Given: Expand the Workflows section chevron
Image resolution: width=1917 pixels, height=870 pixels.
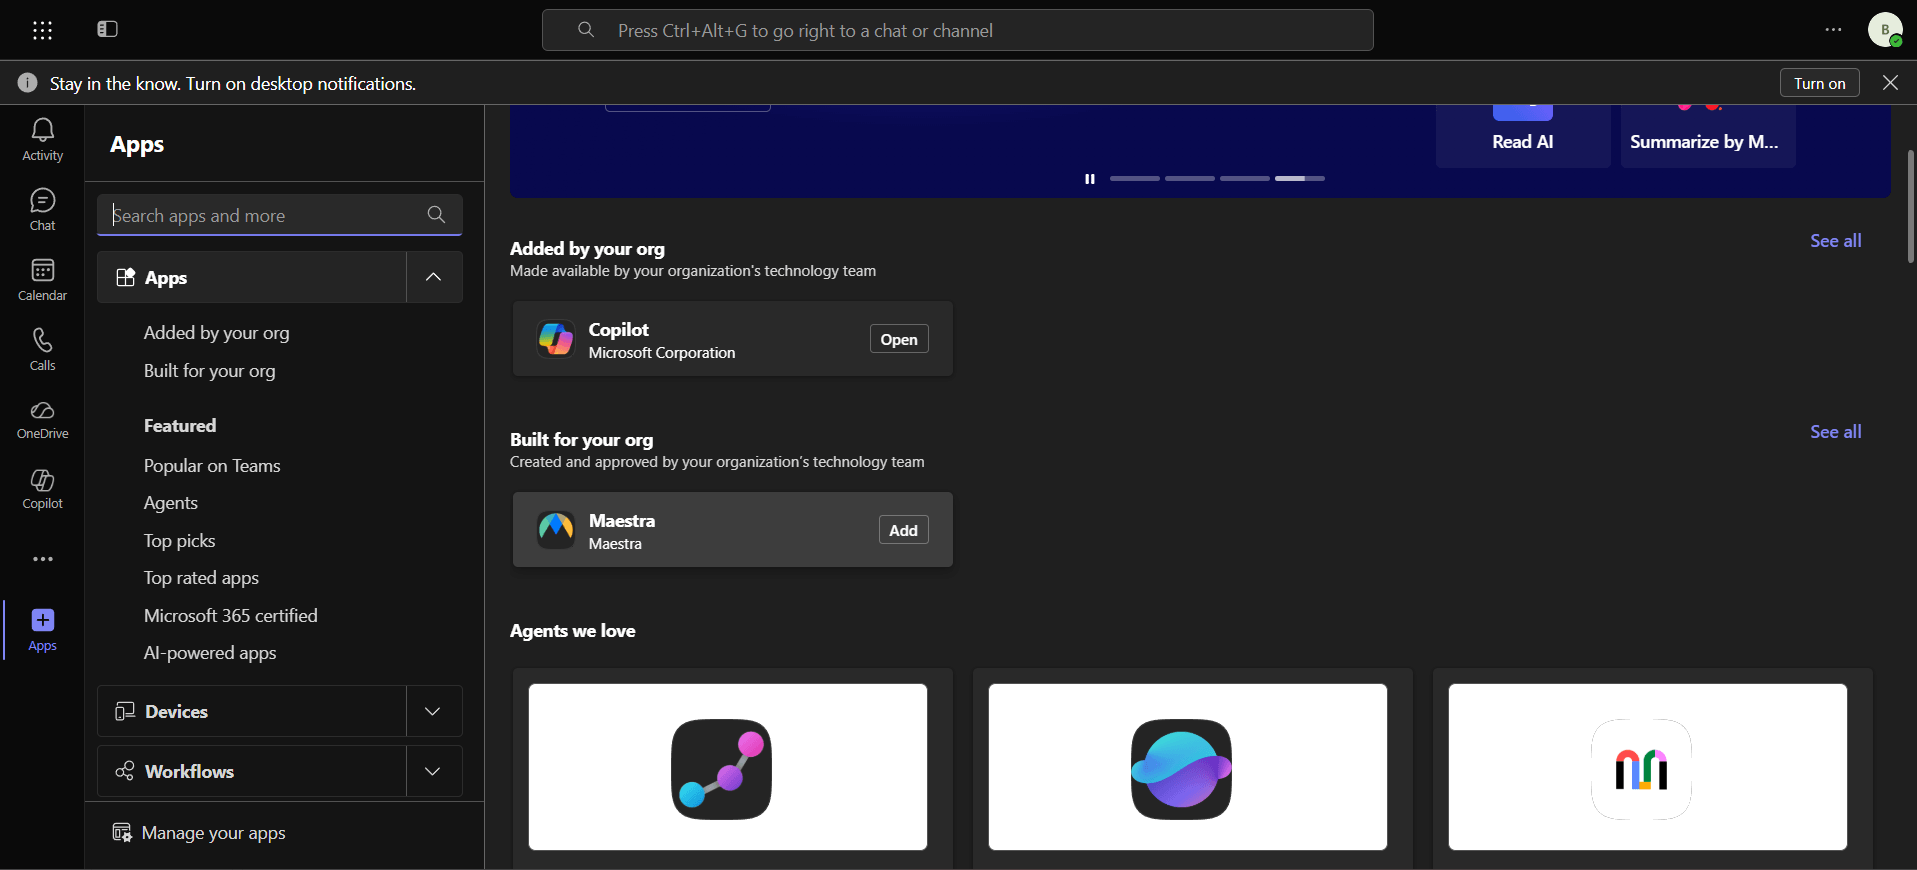Looking at the screenshot, I should (x=433, y=771).
